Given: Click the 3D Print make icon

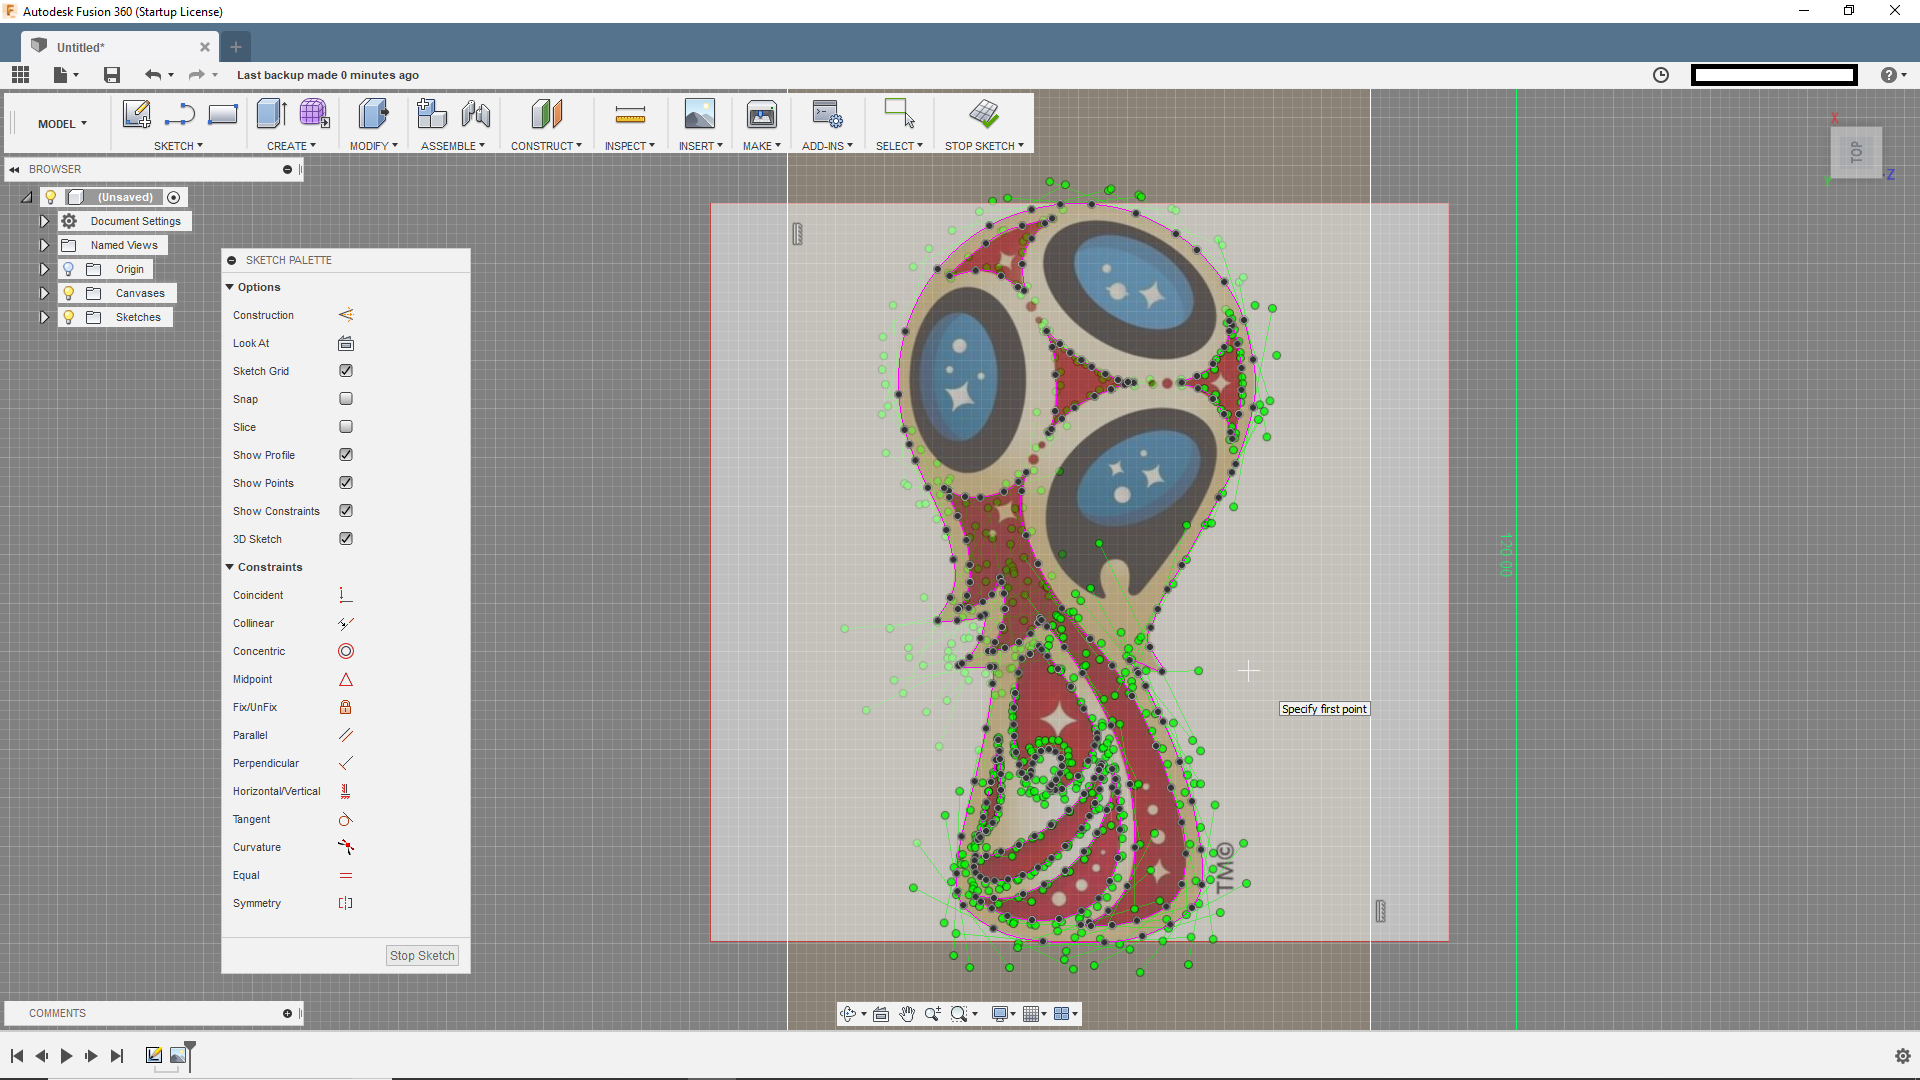Looking at the screenshot, I should click(762, 114).
